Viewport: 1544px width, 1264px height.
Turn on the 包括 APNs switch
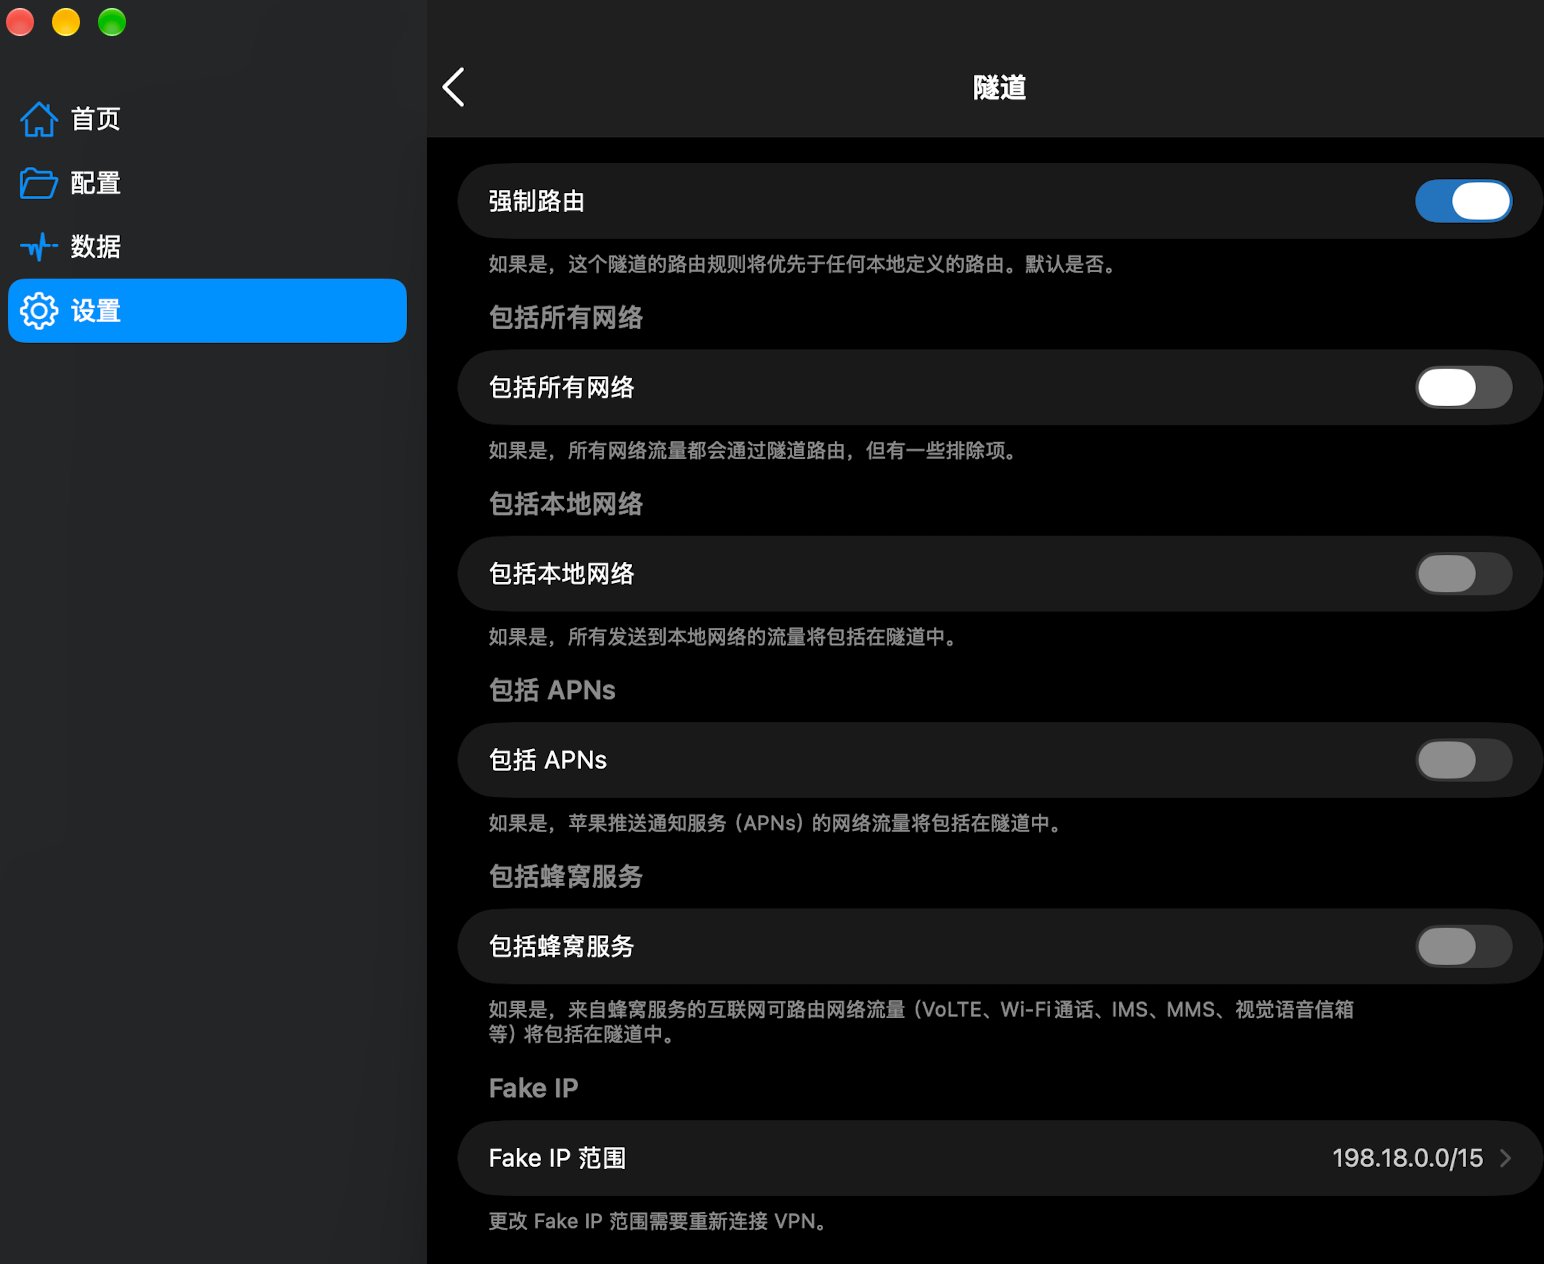pos(1463,760)
